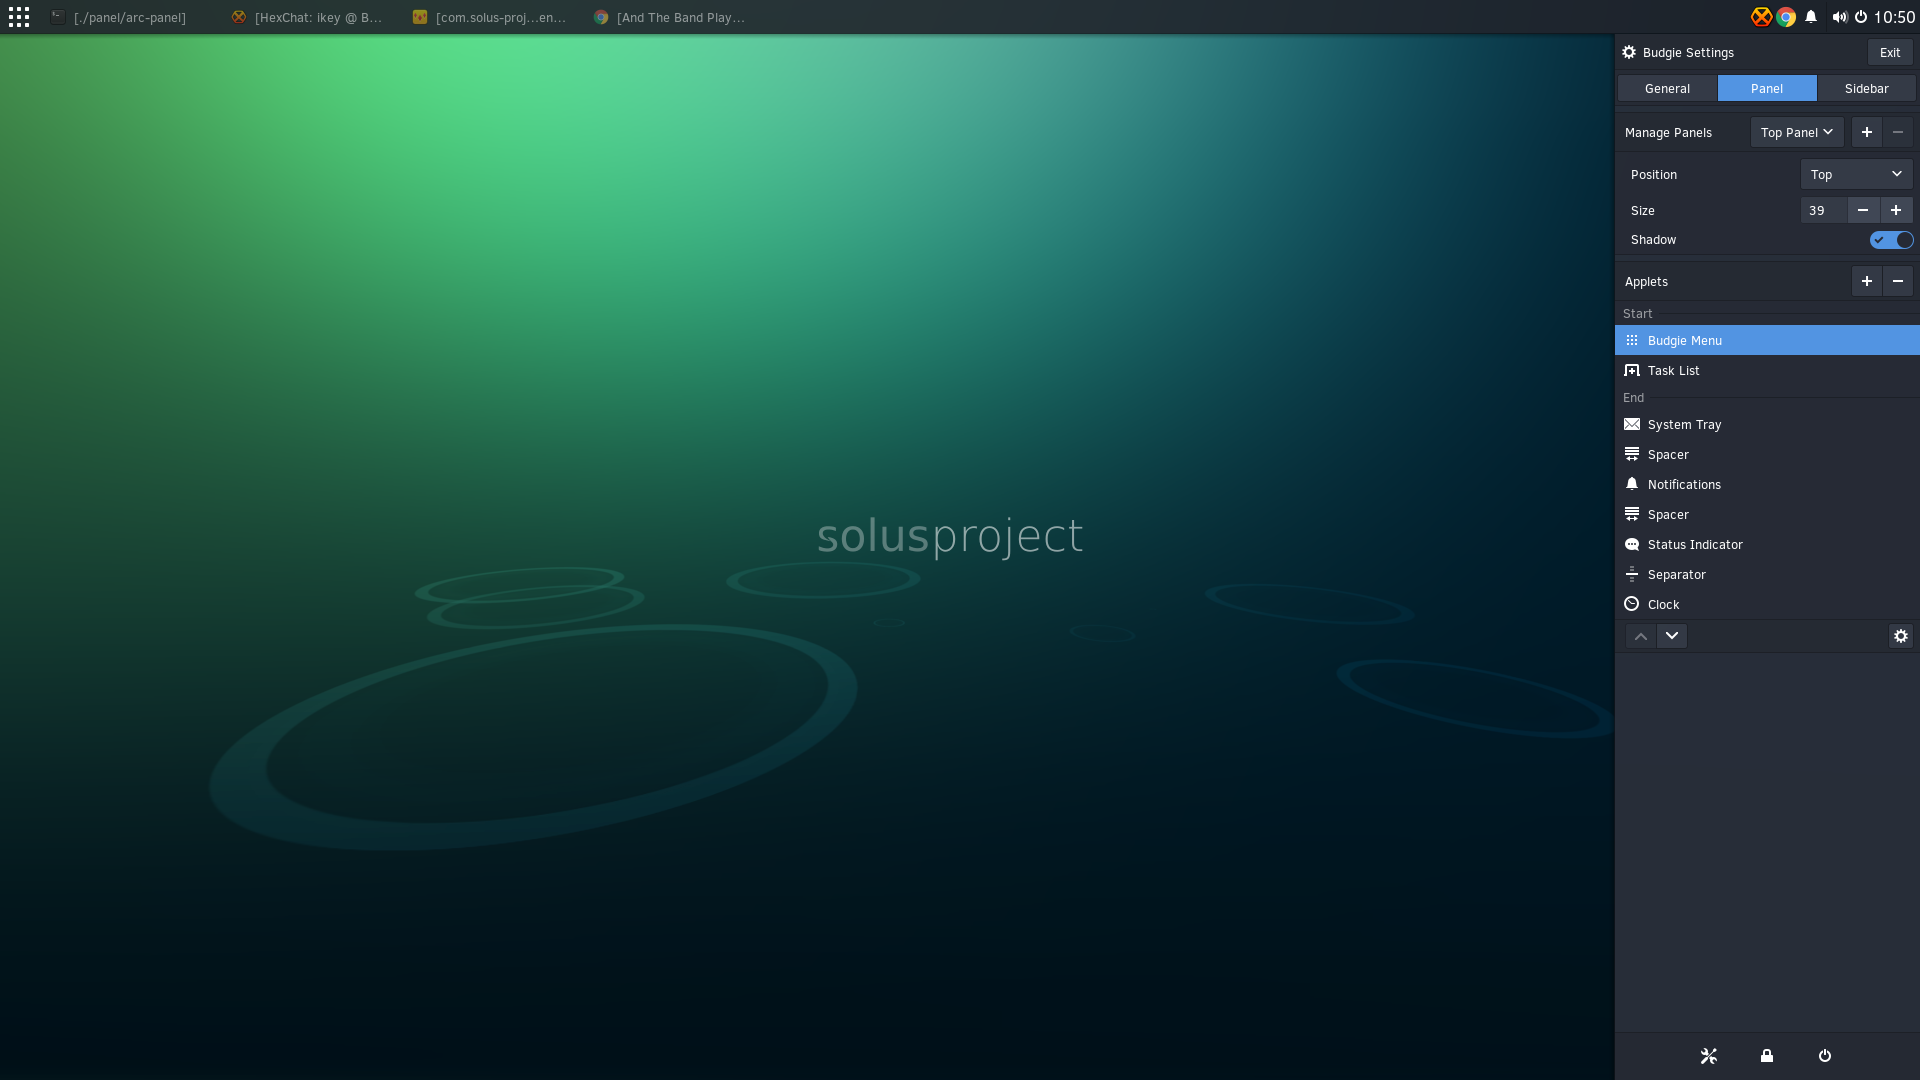The width and height of the screenshot is (1920, 1080).
Task: Switch to arc-panel terminal task
Action: 119,17
